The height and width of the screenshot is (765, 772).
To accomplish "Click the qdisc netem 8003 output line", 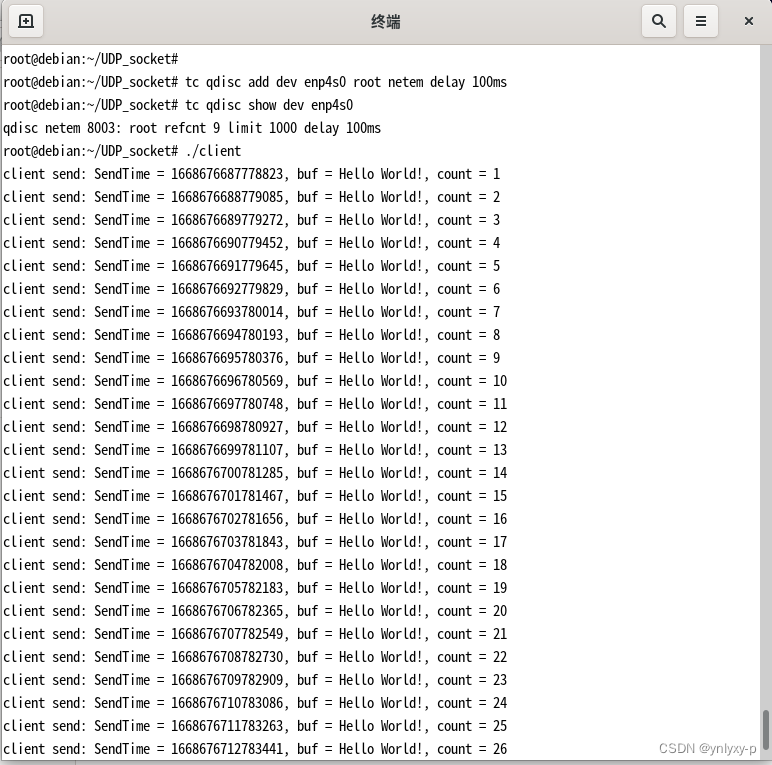I will (192, 128).
